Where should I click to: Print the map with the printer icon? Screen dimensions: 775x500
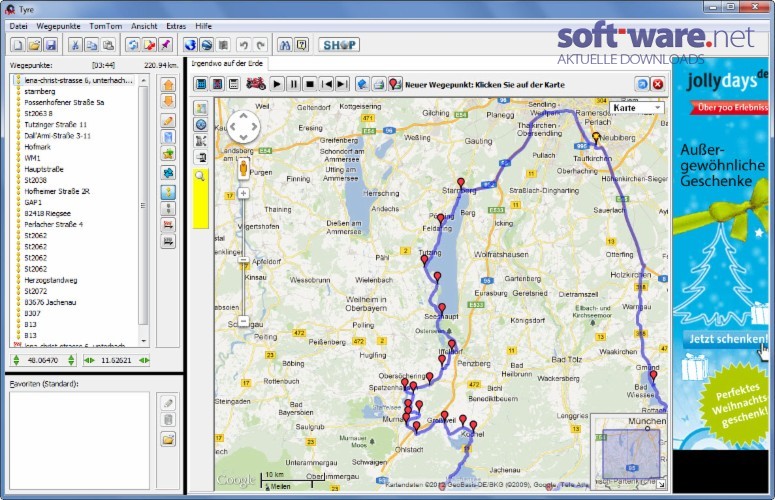[x=379, y=84]
